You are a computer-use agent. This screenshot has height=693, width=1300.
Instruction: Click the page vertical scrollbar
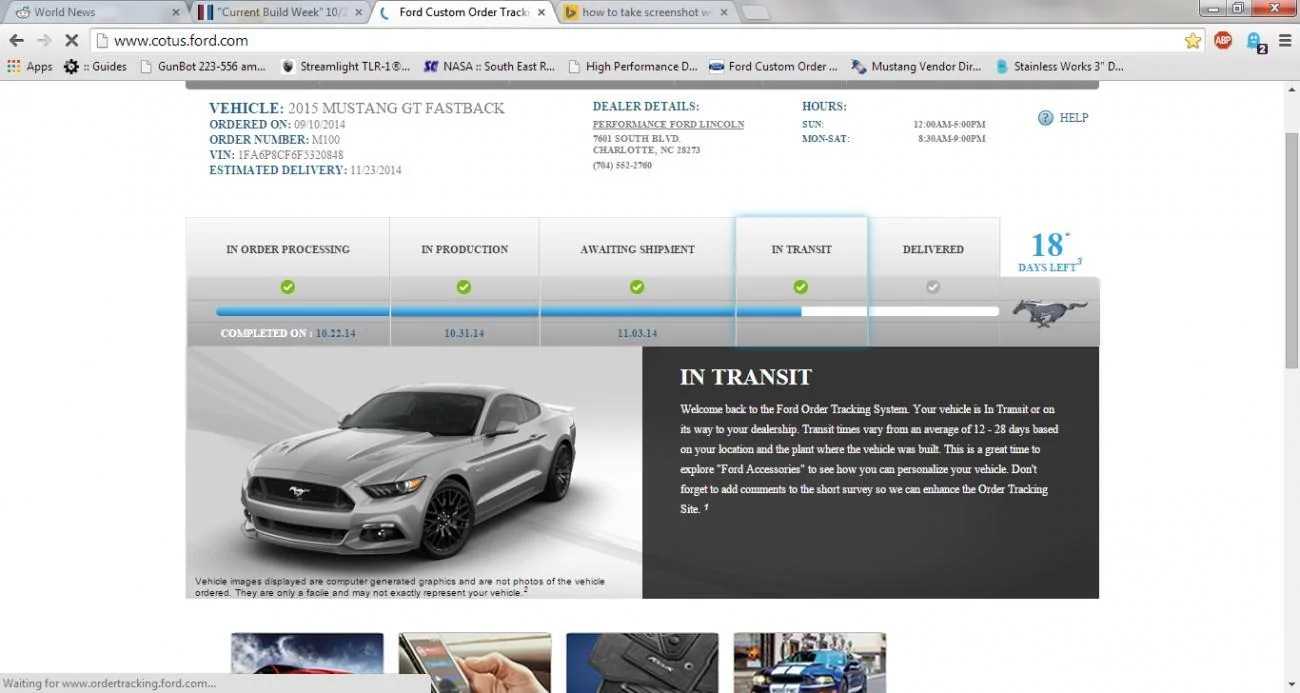point(1291,250)
